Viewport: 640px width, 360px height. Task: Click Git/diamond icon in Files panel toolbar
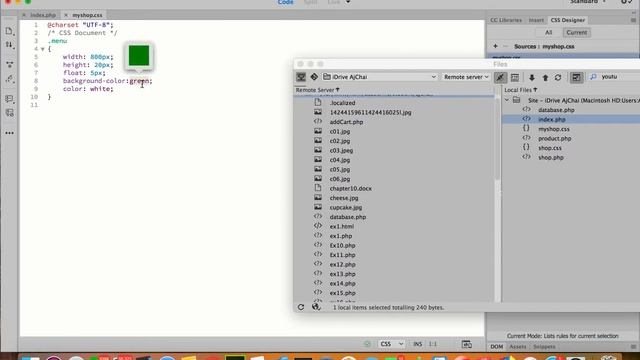point(314,77)
